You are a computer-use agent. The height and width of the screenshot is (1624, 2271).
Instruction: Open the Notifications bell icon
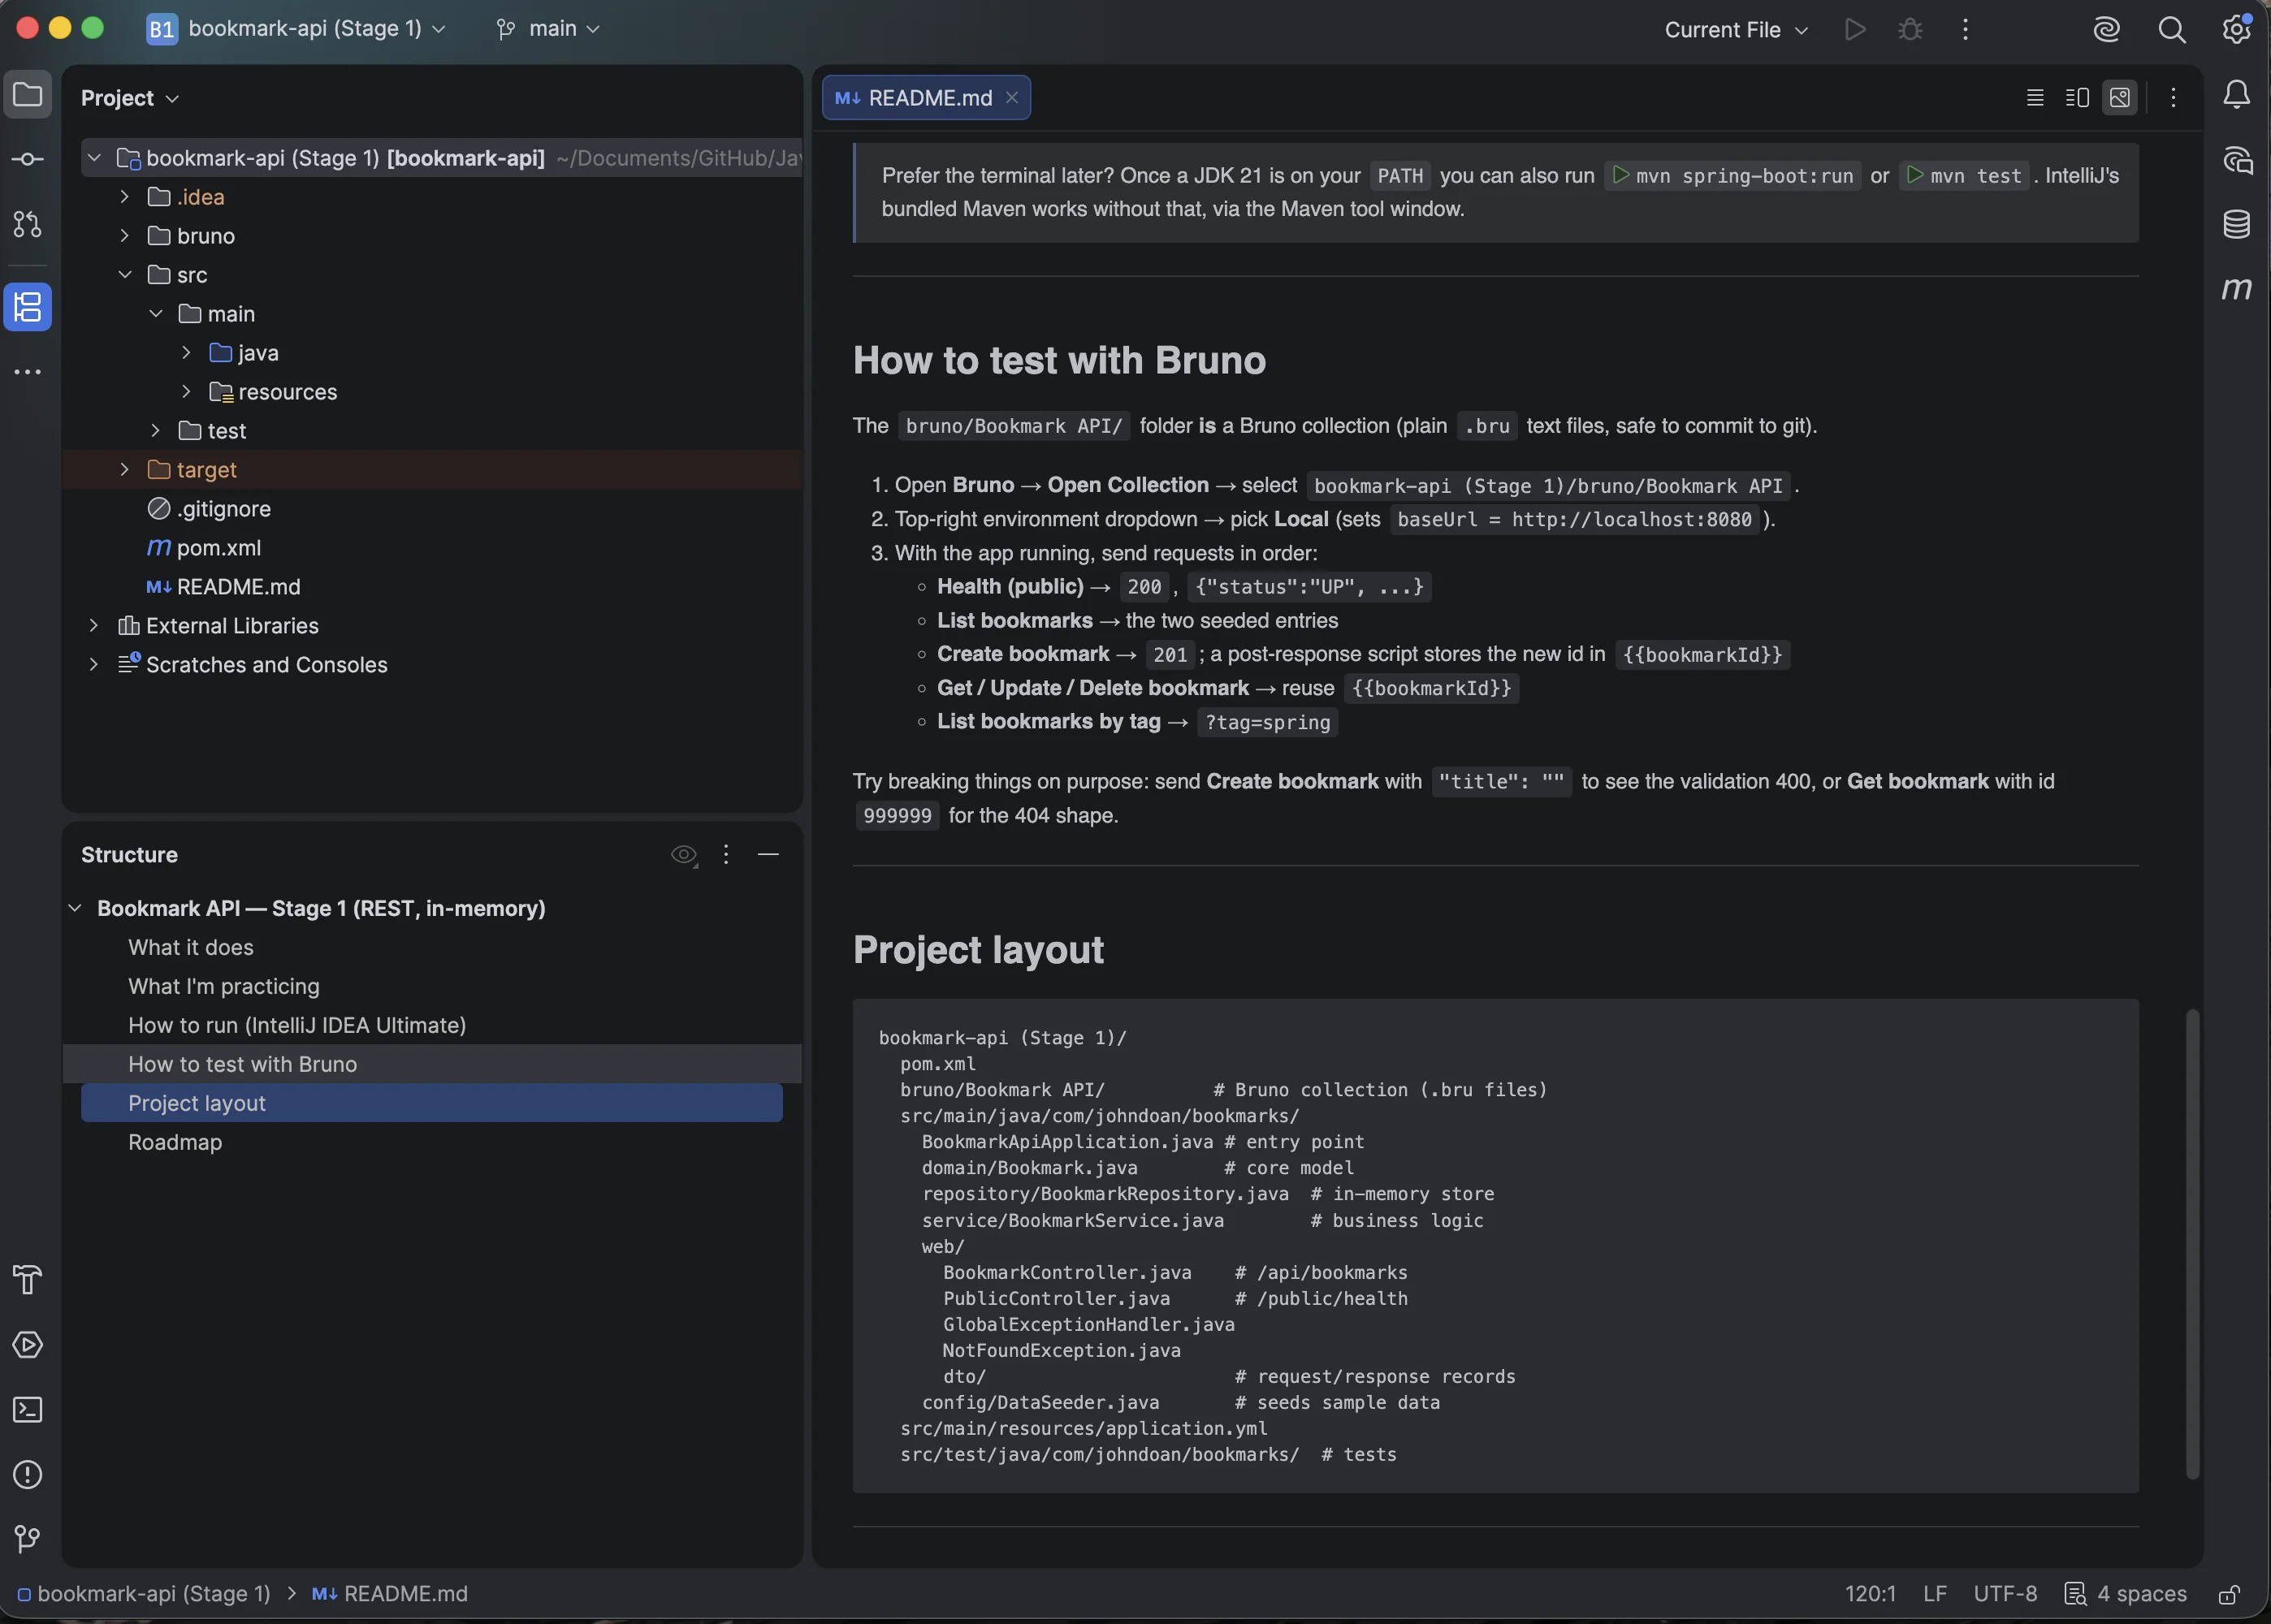click(2237, 95)
